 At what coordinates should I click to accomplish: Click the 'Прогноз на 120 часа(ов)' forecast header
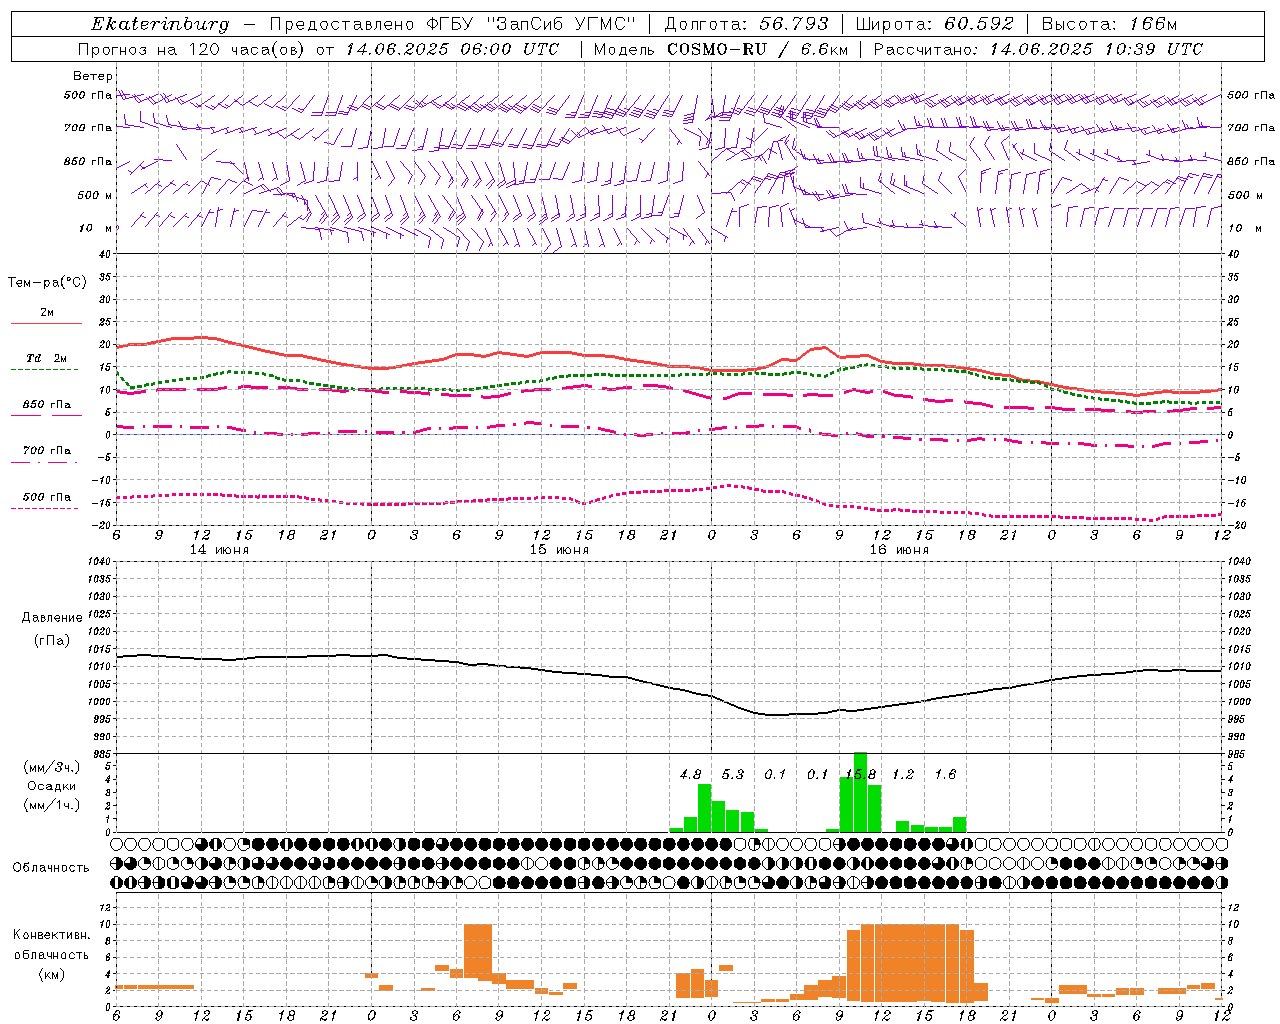(x=193, y=49)
